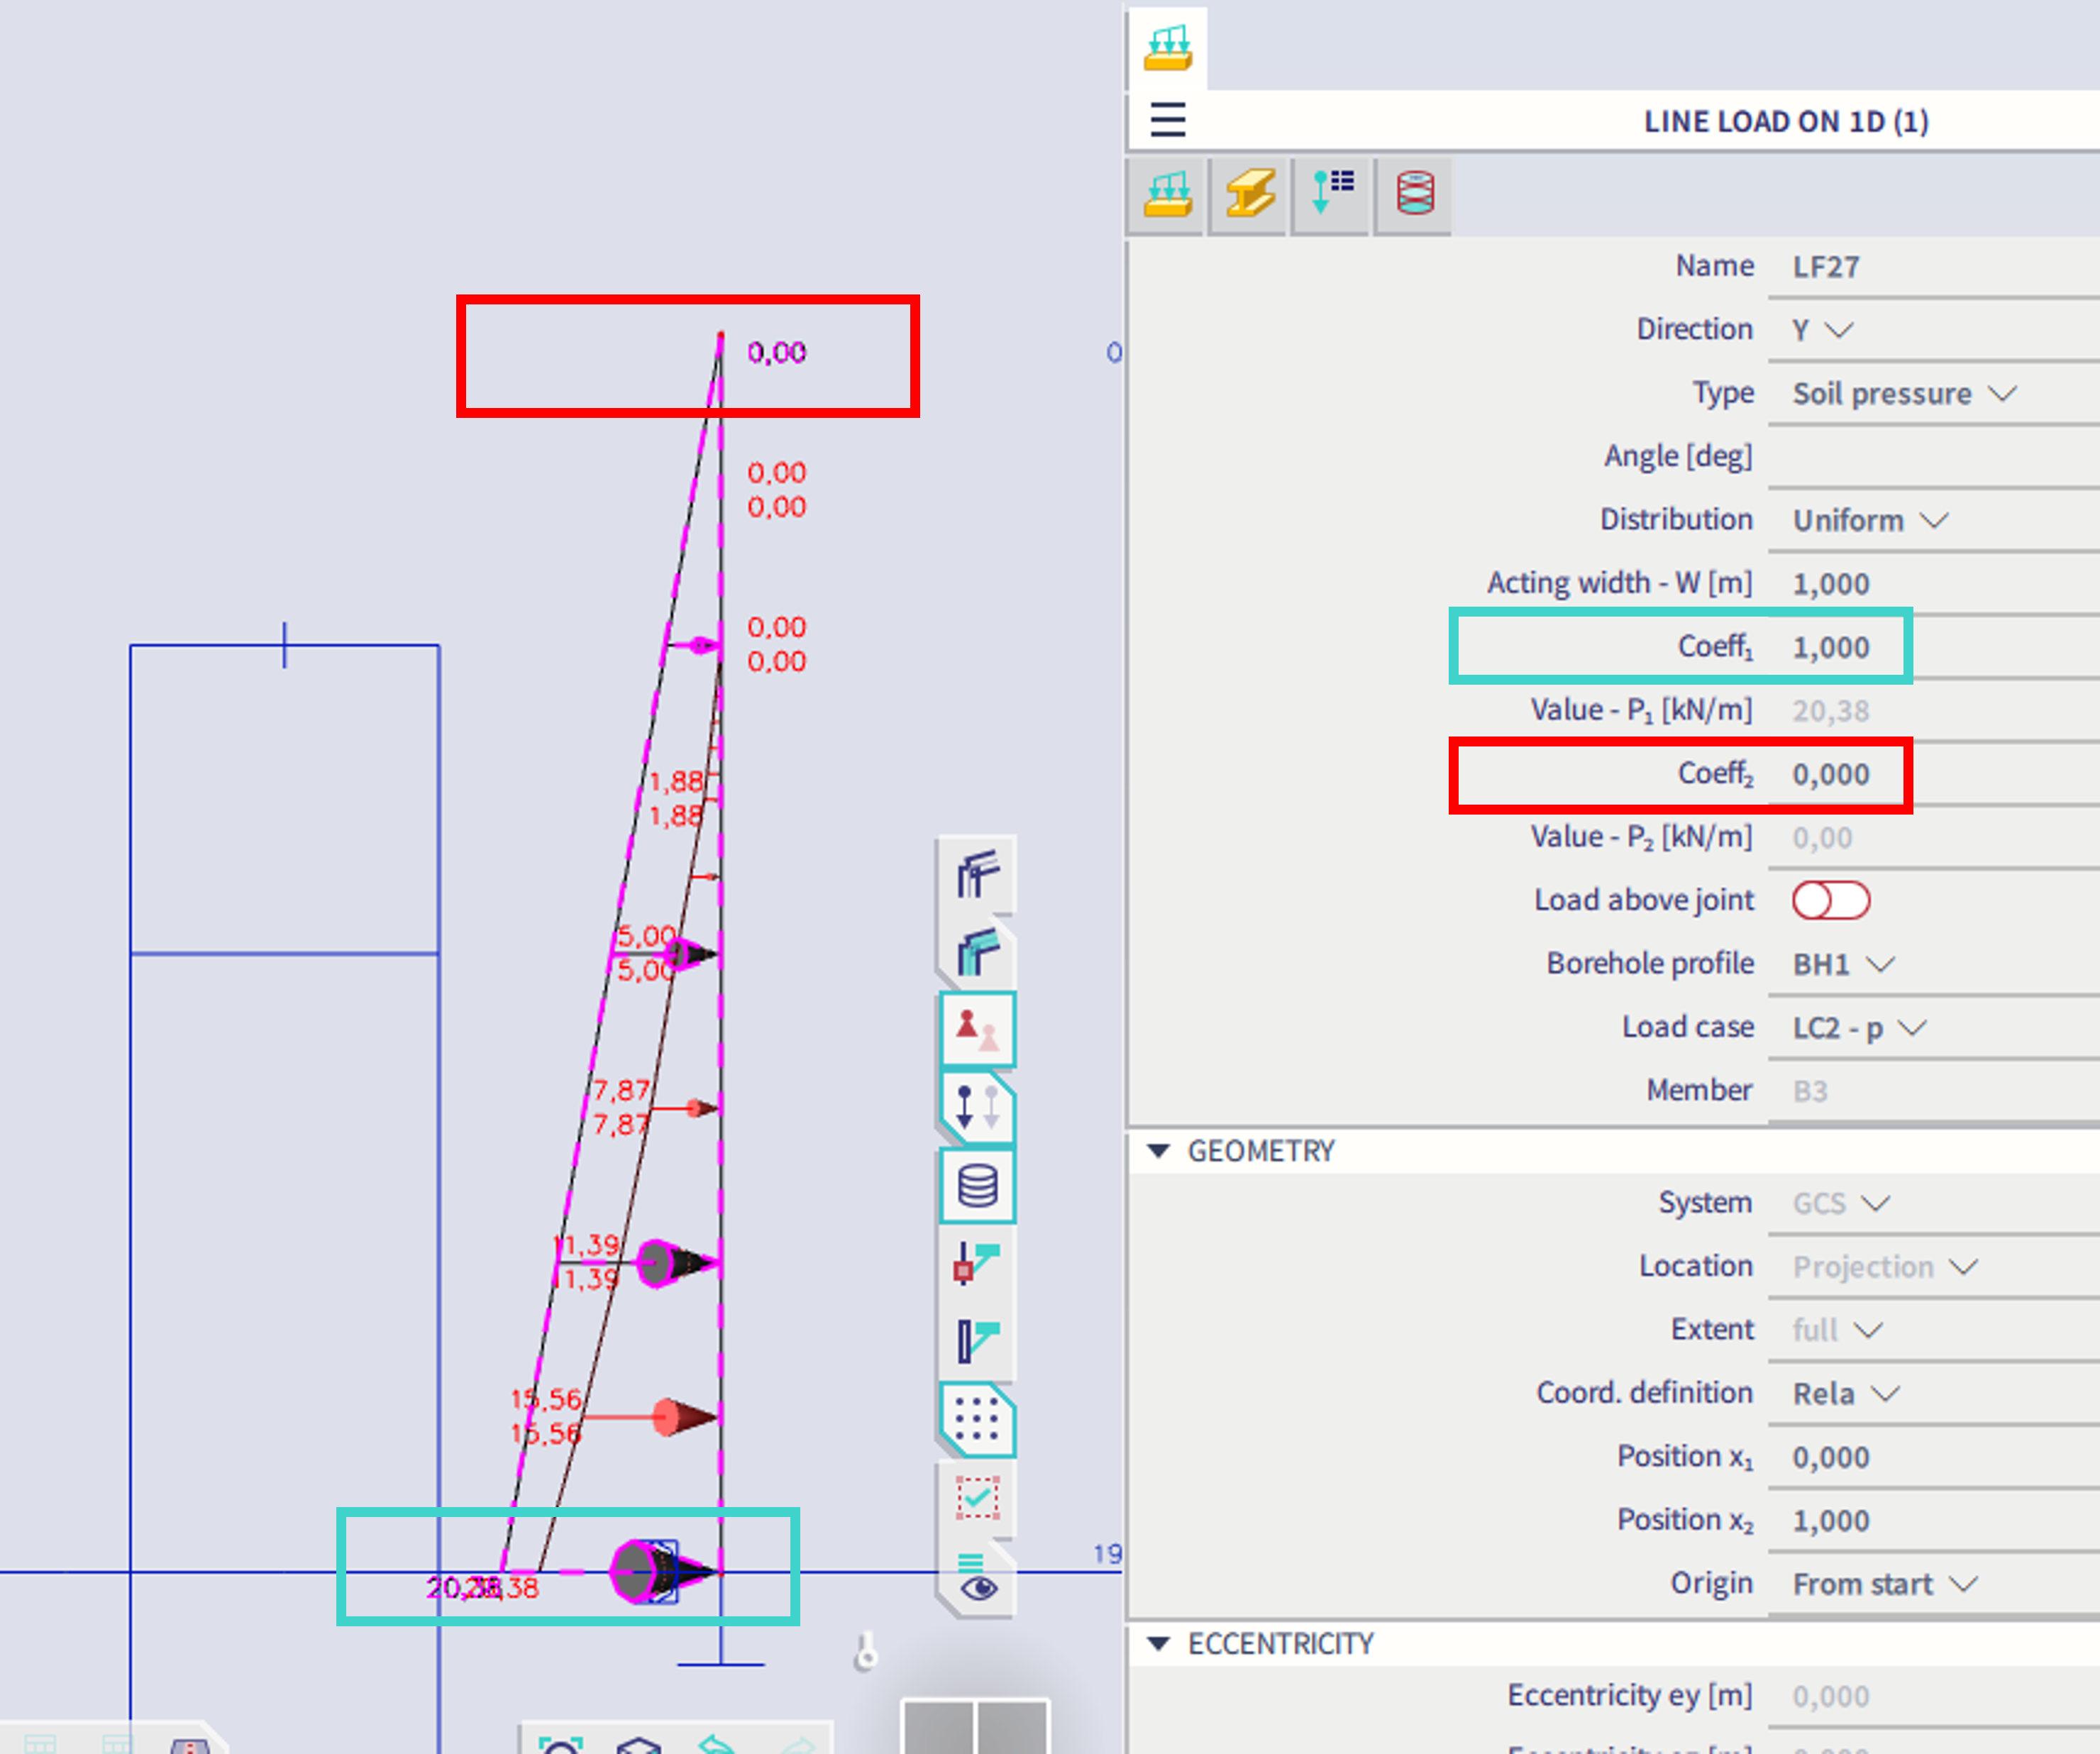The width and height of the screenshot is (2100, 1754).
Task: Toggle the loads display arrows icon
Action: tap(977, 1108)
